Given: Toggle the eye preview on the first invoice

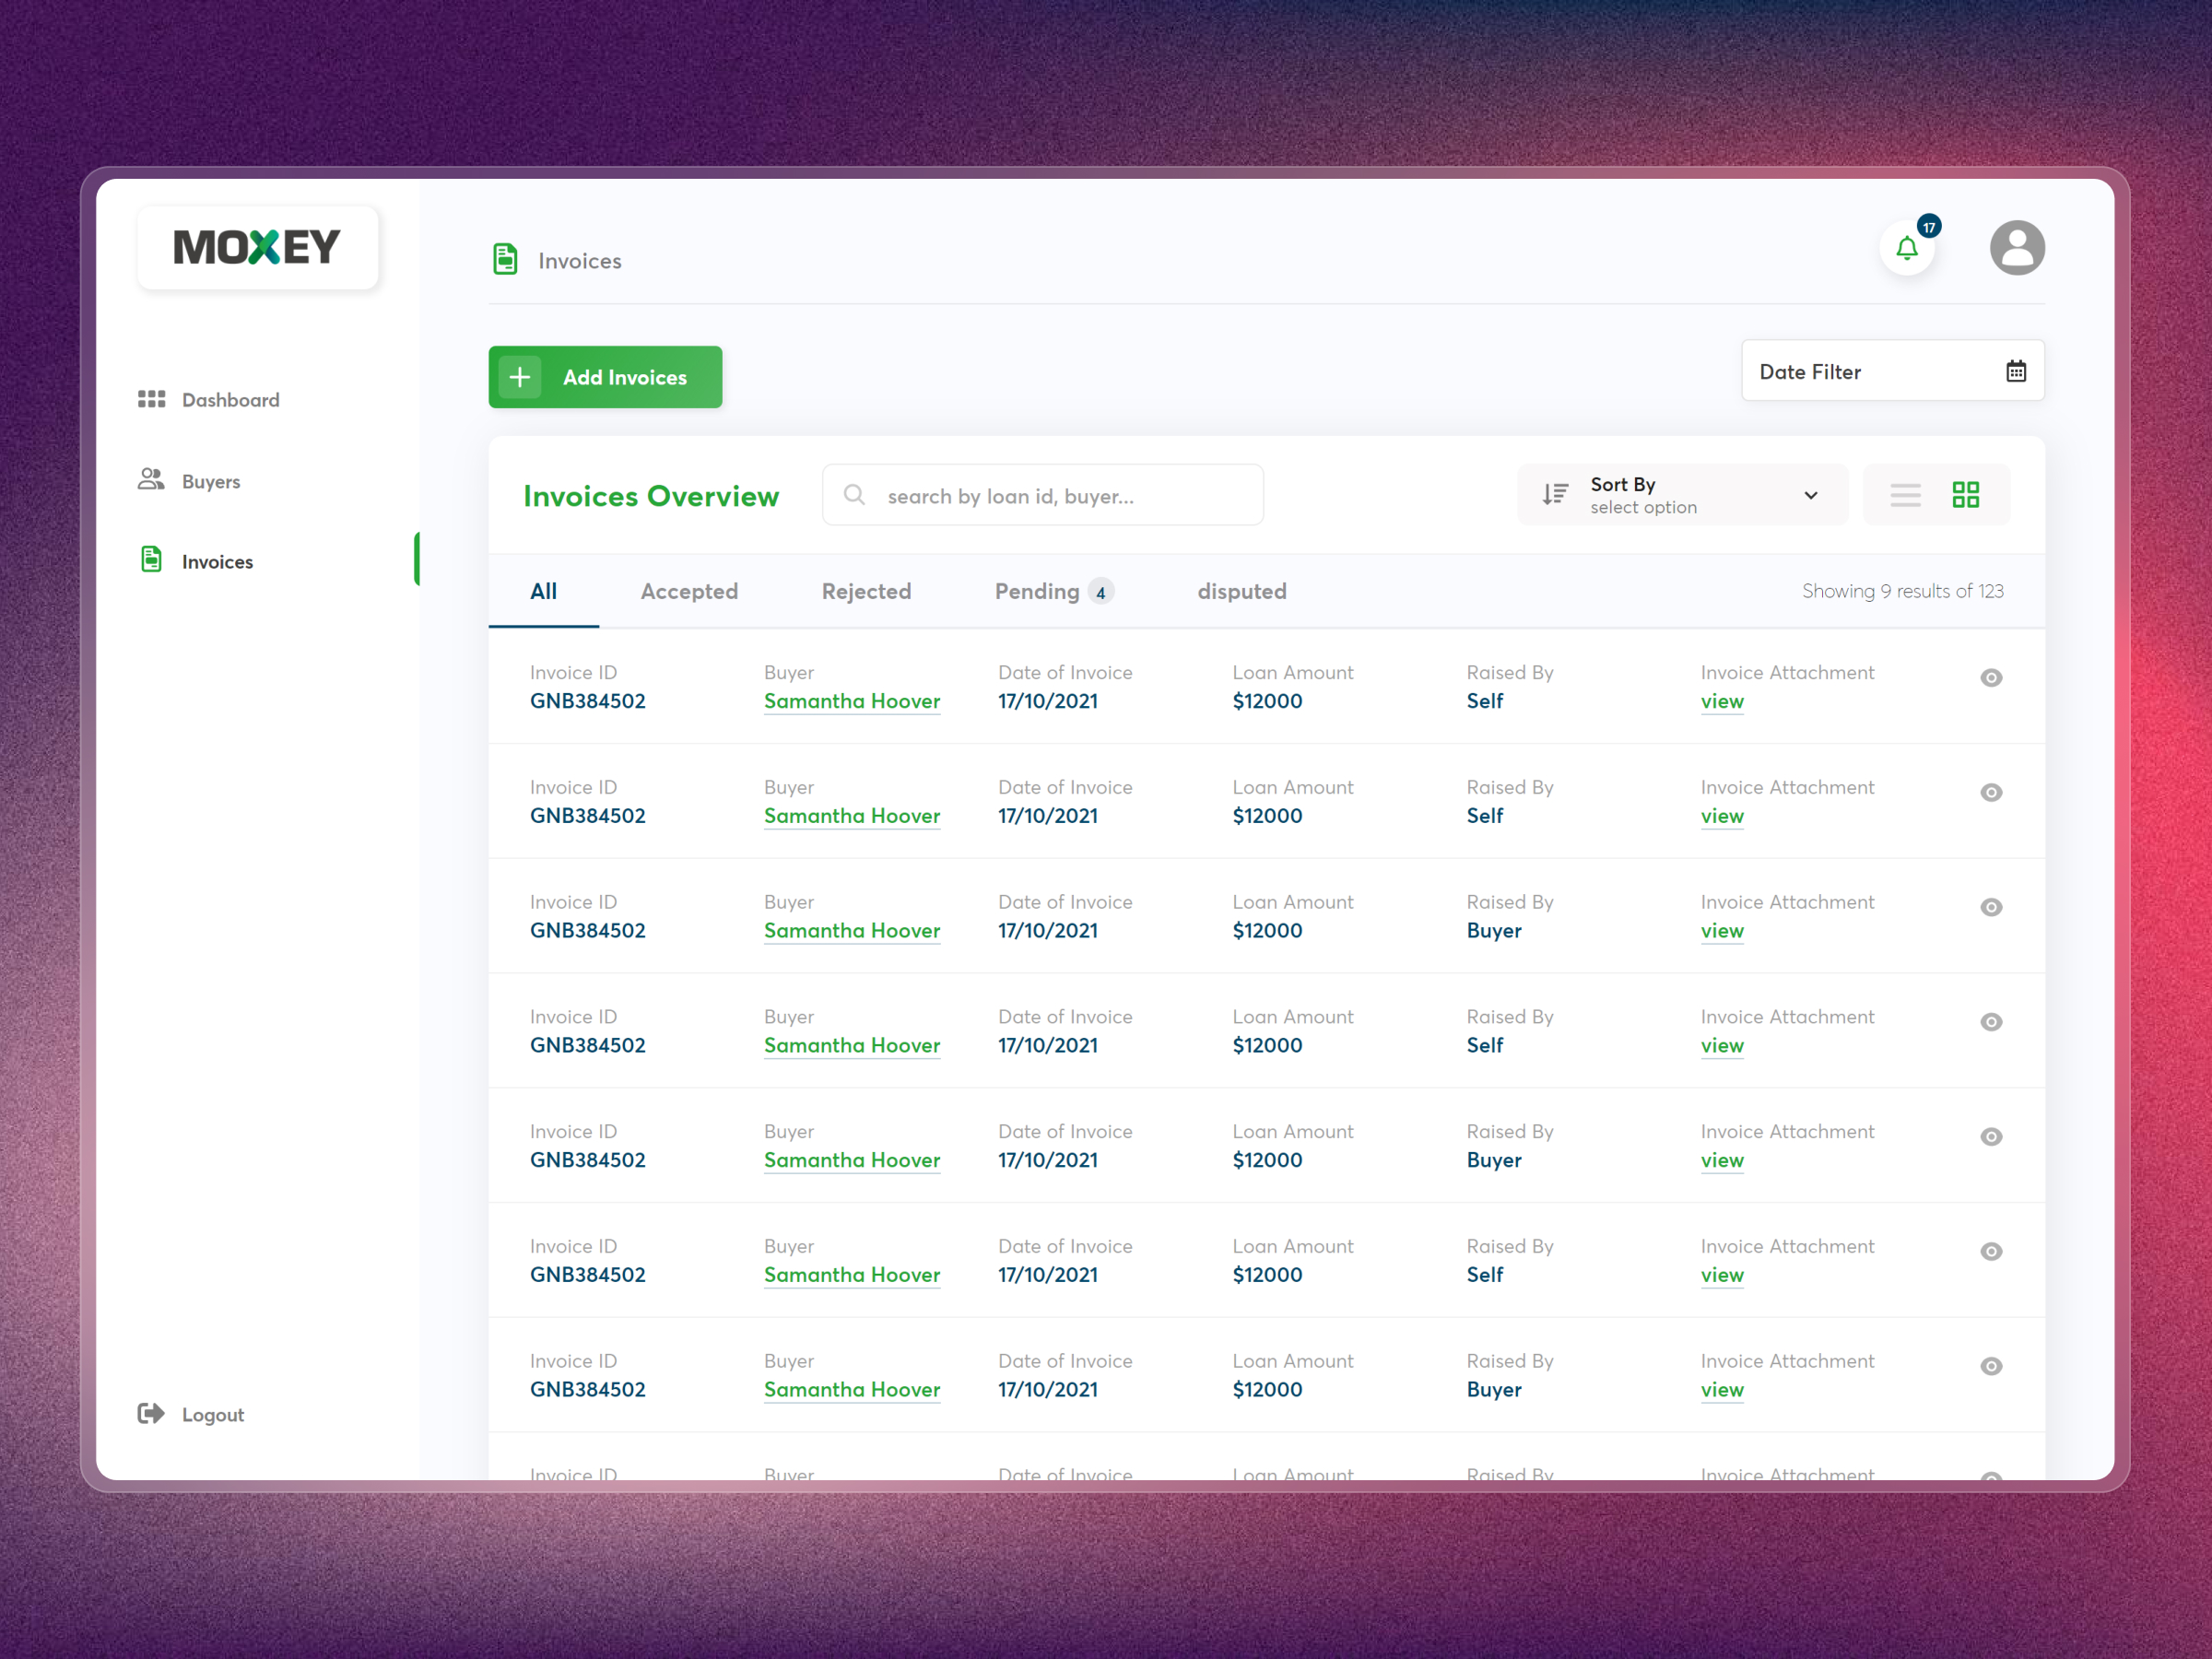Looking at the screenshot, I should [1991, 677].
